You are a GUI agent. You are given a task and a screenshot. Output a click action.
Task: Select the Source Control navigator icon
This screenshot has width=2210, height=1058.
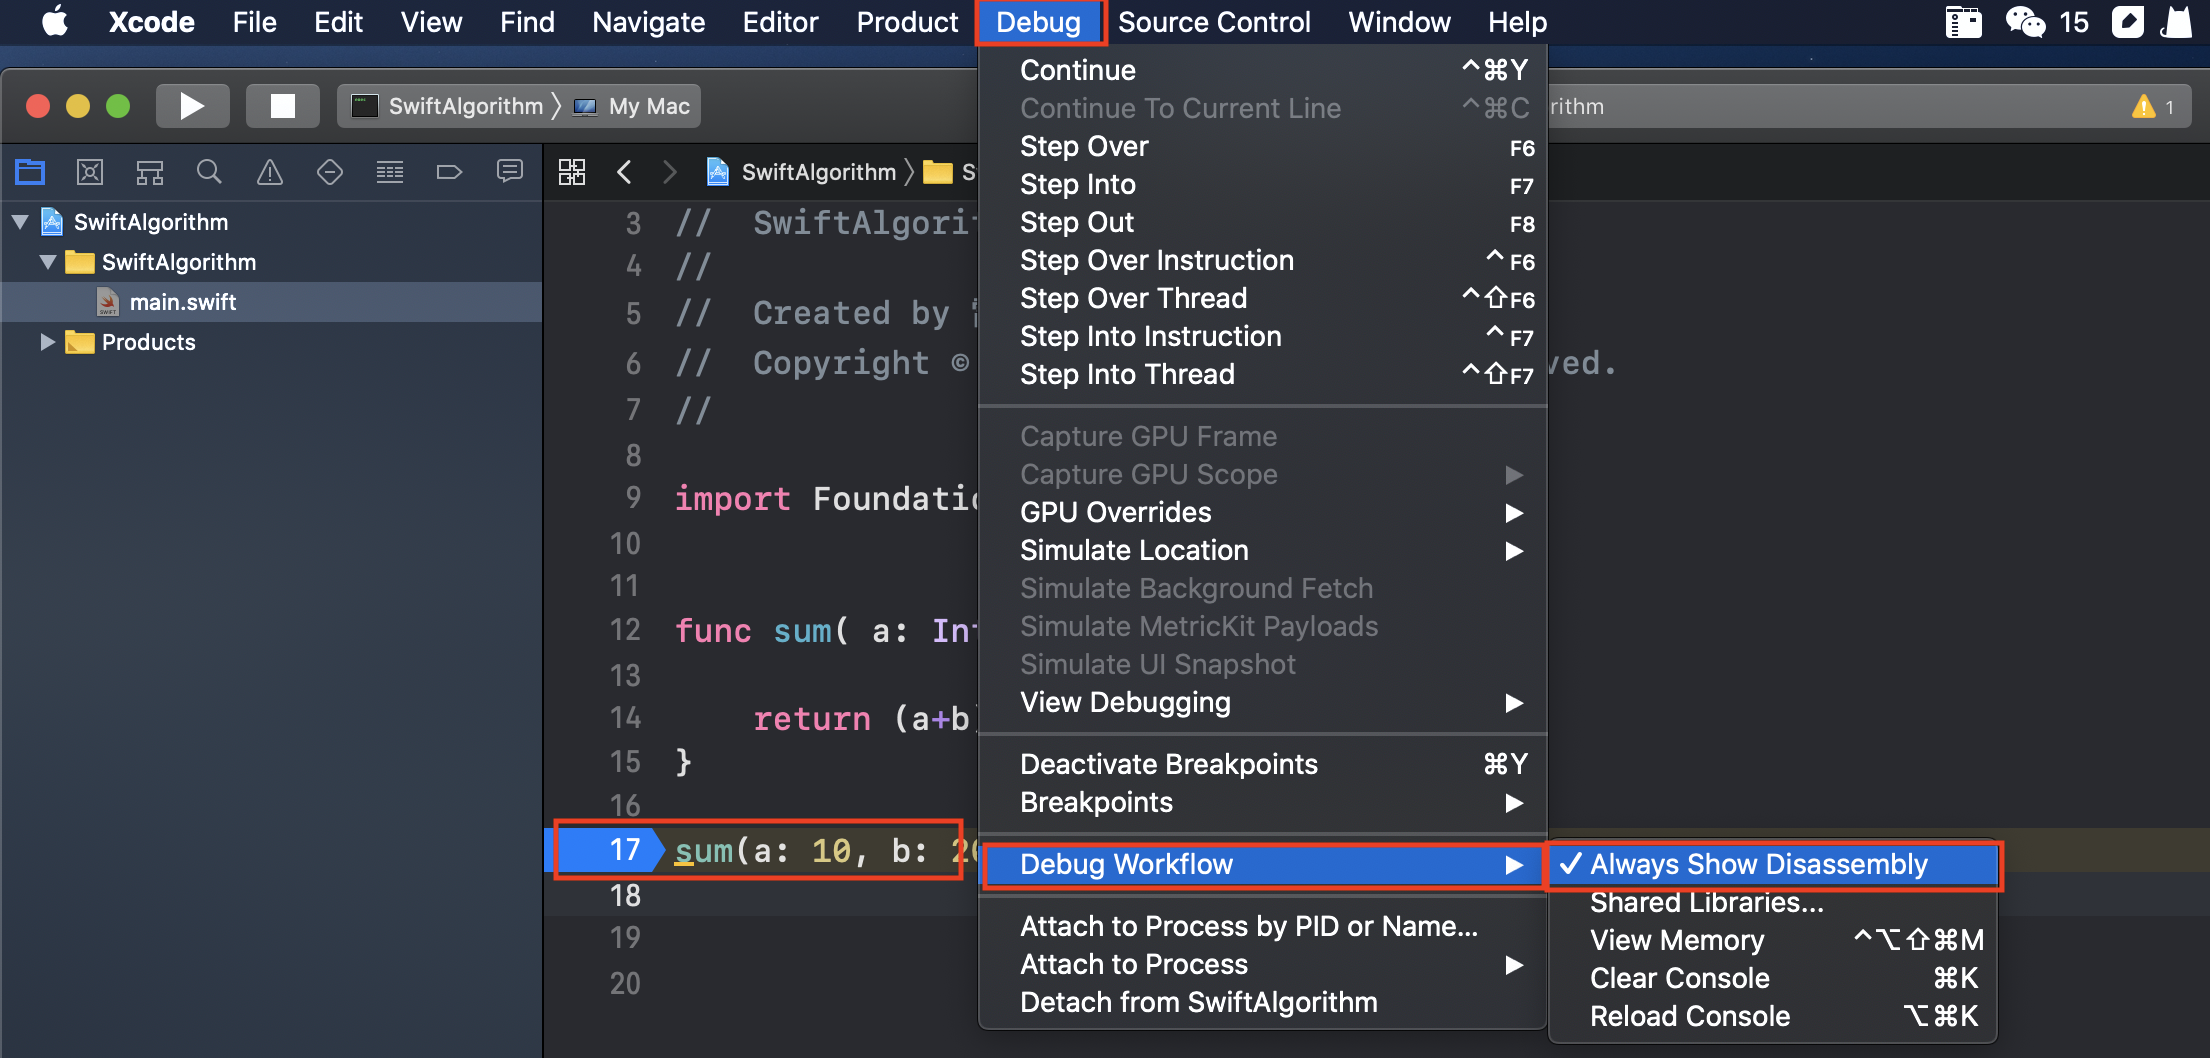pyautogui.click(x=90, y=172)
